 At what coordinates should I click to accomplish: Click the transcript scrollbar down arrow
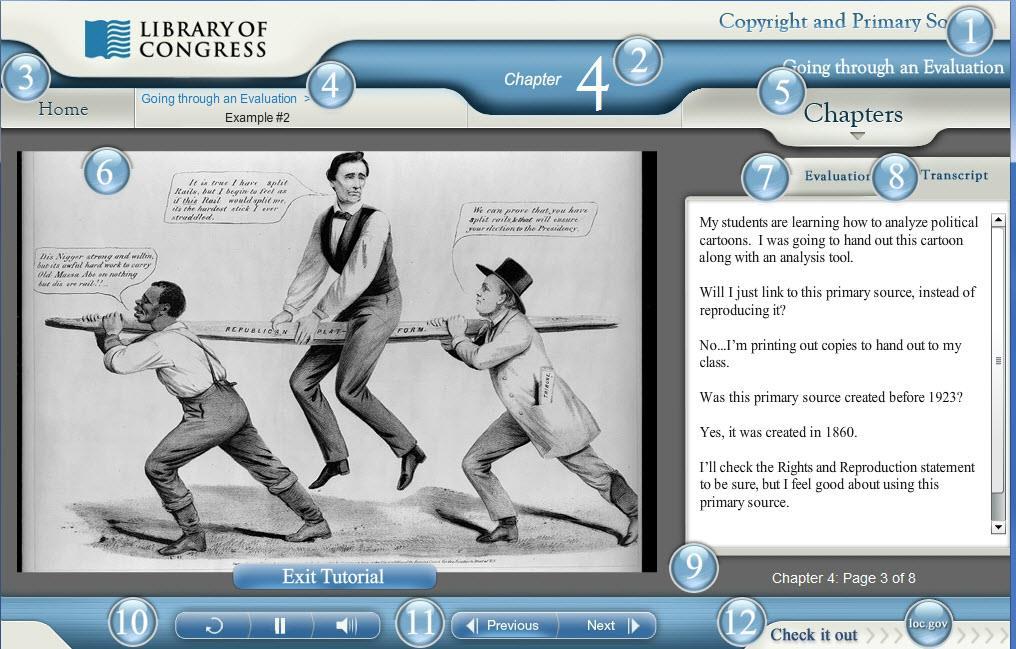point(998,527)
